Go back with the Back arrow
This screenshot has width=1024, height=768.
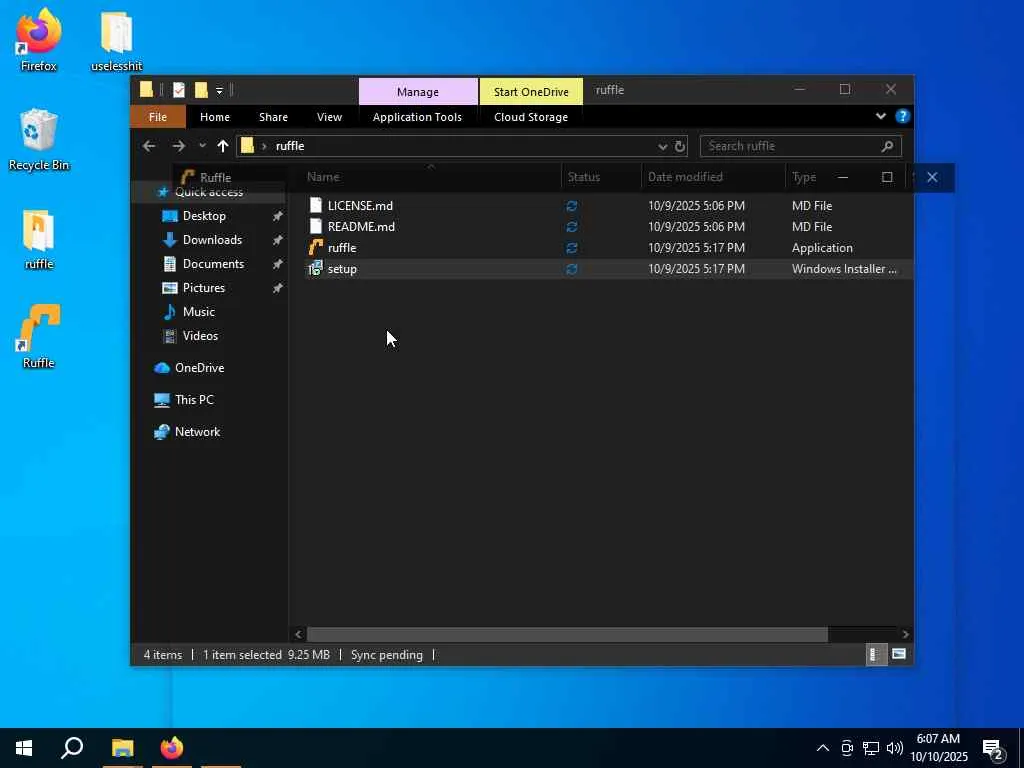coord(149,146)
